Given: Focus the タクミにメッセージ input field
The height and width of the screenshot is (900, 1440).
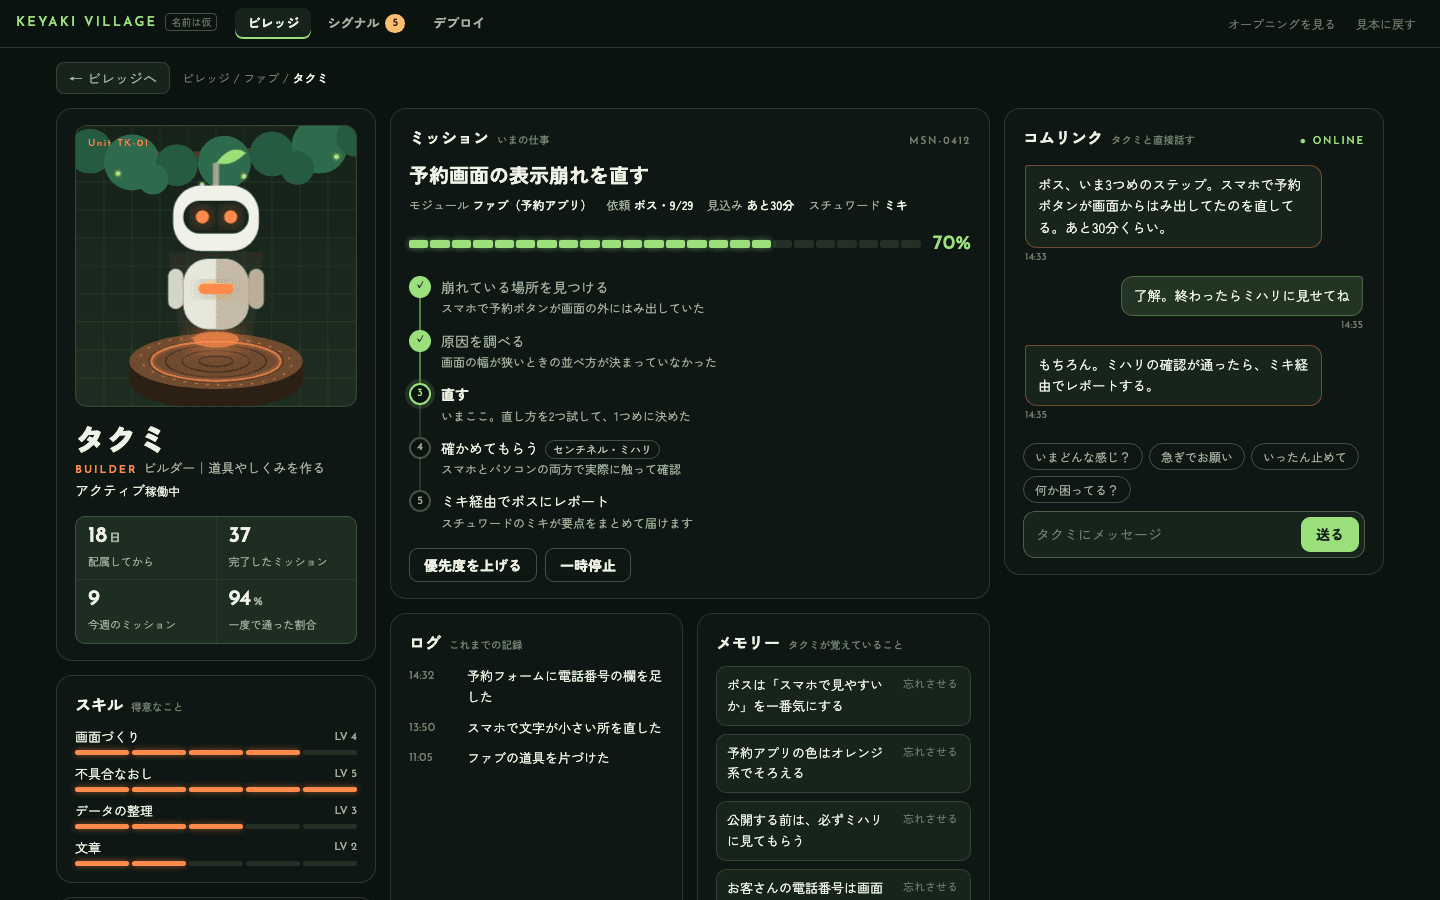Looking at the screenshot, I should point(1162,535).
